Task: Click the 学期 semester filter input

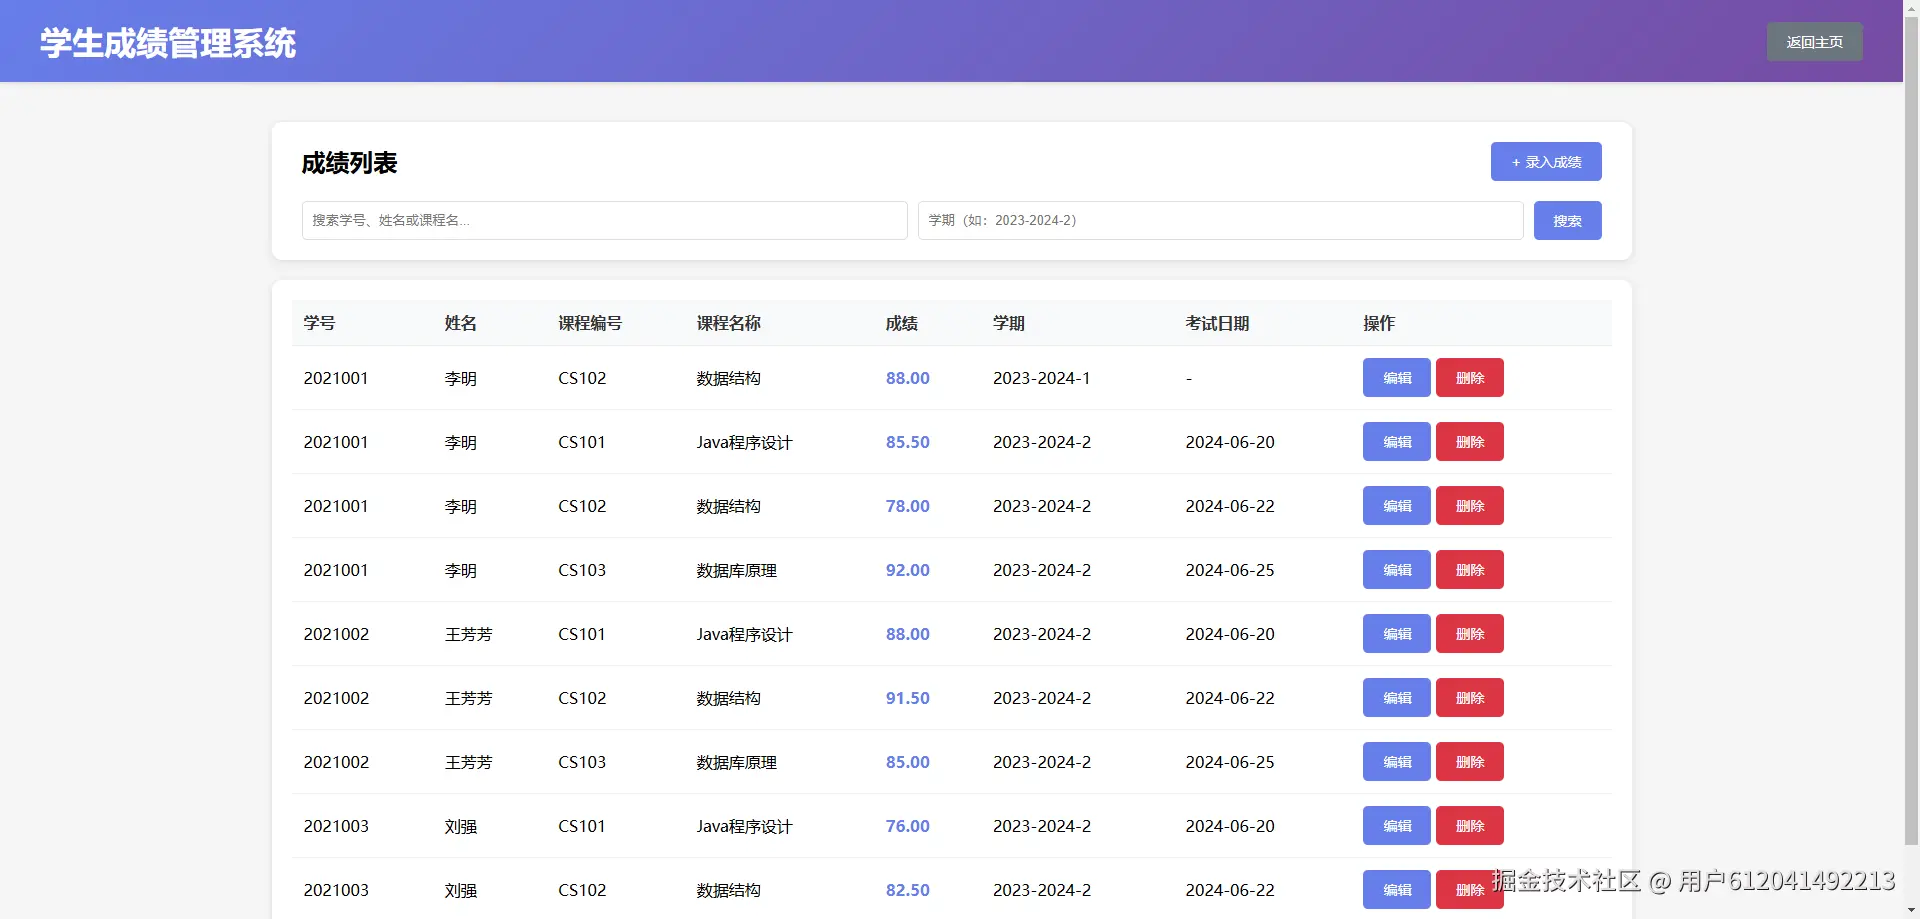Action: click(x=1220, y=220)
